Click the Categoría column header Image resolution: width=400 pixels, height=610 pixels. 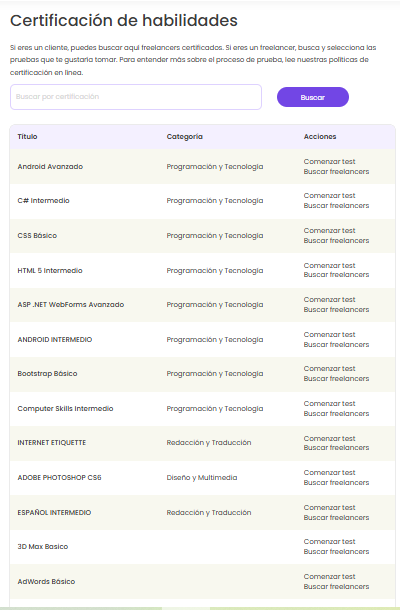click(x=184, y=137)
